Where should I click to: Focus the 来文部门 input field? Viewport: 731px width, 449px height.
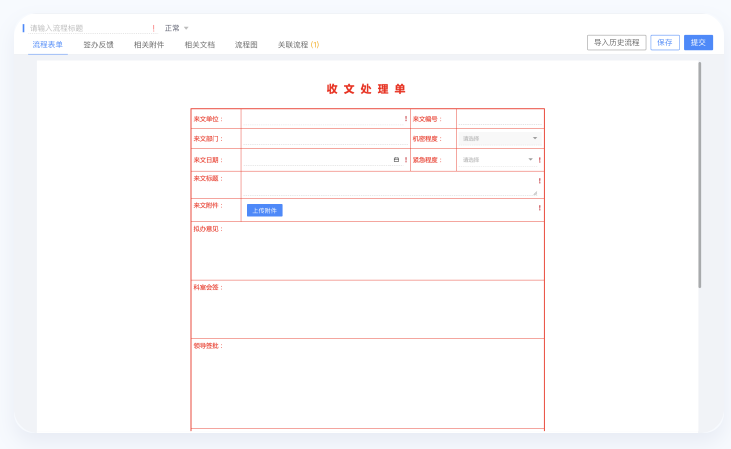click(325, 138)
